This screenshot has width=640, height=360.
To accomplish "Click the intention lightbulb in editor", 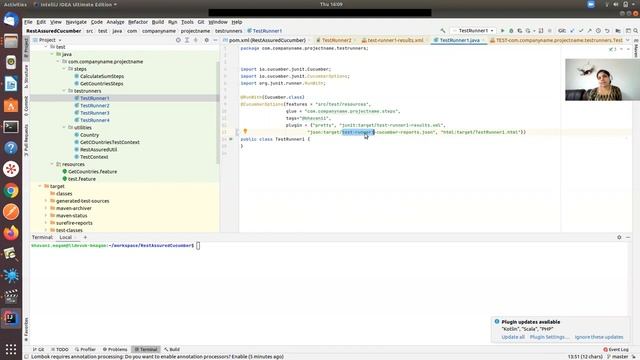I will (245, 131).
